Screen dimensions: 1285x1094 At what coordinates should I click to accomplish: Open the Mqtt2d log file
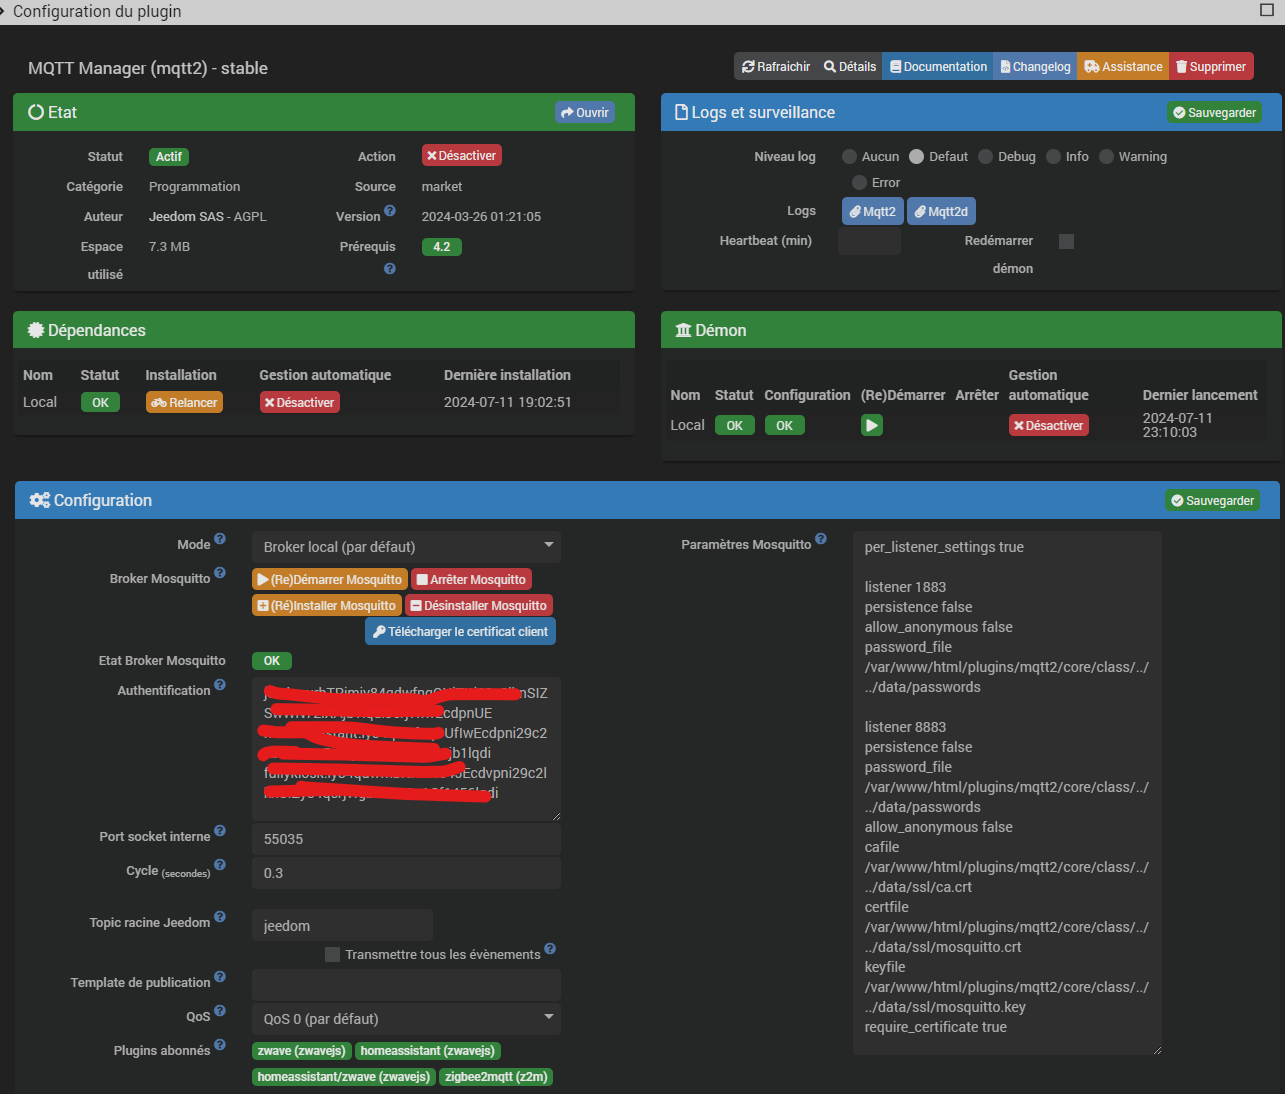pyautogui.click(x=941, y=212)
